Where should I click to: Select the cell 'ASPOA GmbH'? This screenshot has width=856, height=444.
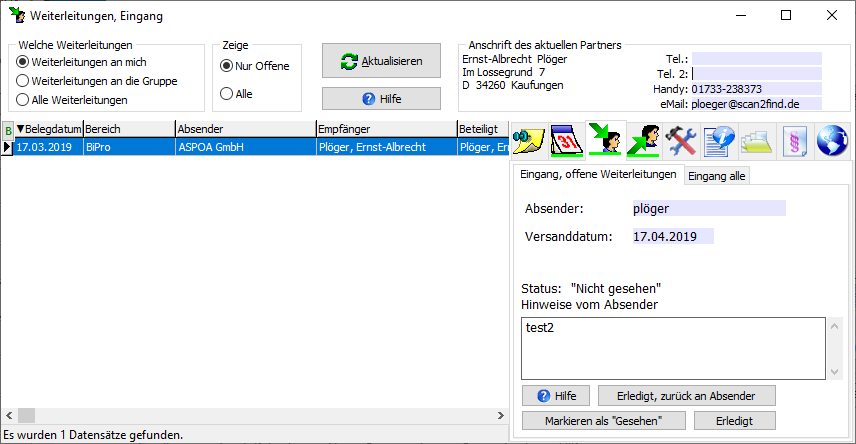tap(246, 147)
